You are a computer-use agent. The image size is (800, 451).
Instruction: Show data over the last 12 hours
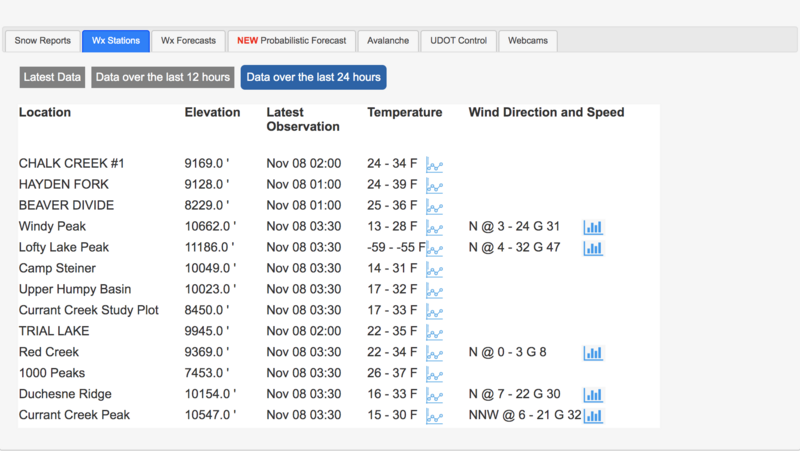(x=163, y=77)
